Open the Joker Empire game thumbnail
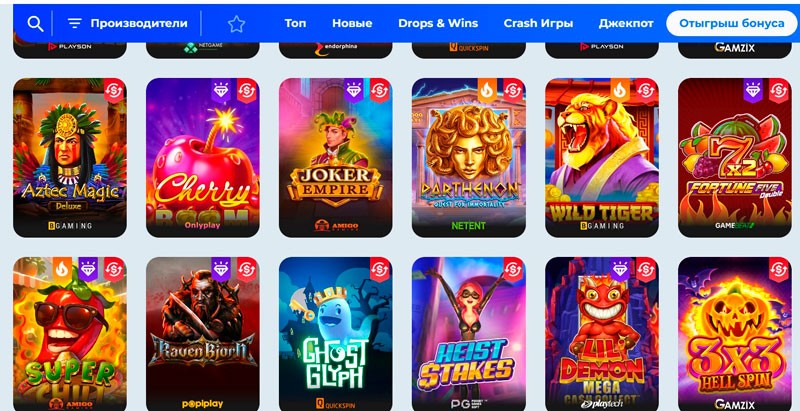 335,158
